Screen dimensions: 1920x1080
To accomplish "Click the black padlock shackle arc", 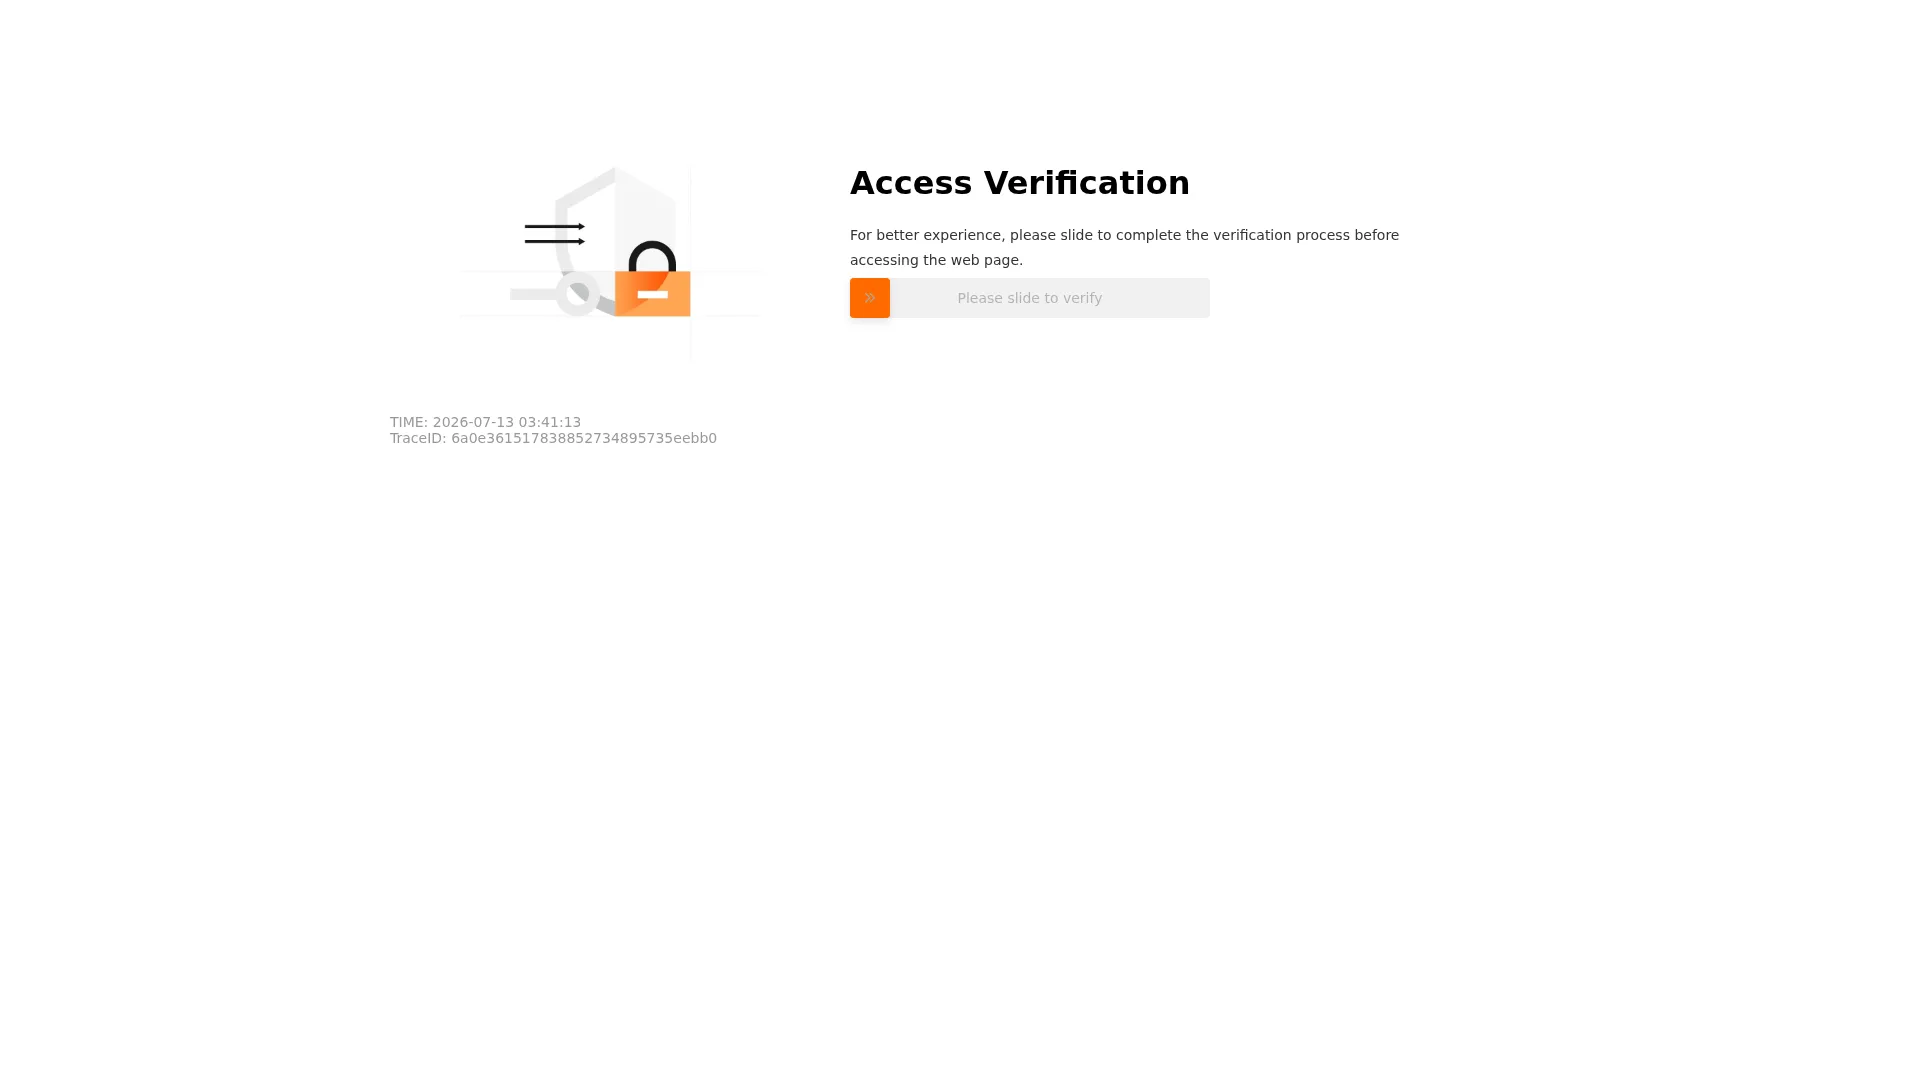I will point(652,256).
